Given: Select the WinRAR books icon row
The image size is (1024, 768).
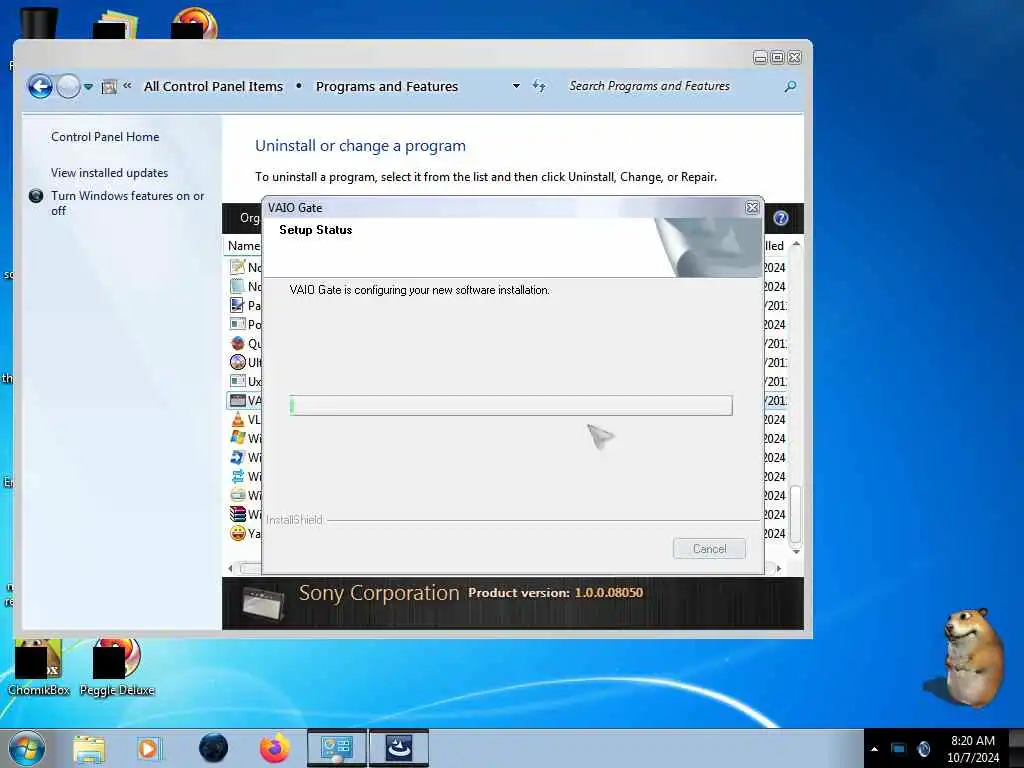Looking at the screenshot, I should [238, 514].
